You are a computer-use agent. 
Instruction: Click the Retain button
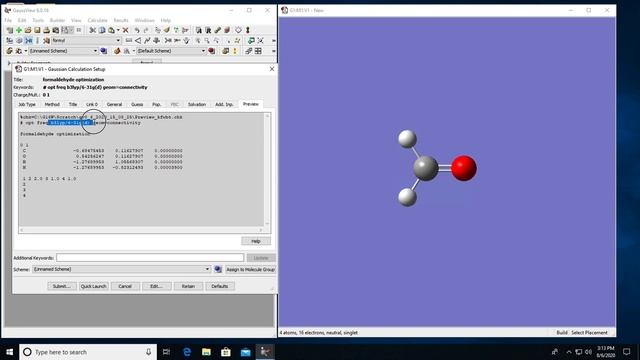pos(188,286)
